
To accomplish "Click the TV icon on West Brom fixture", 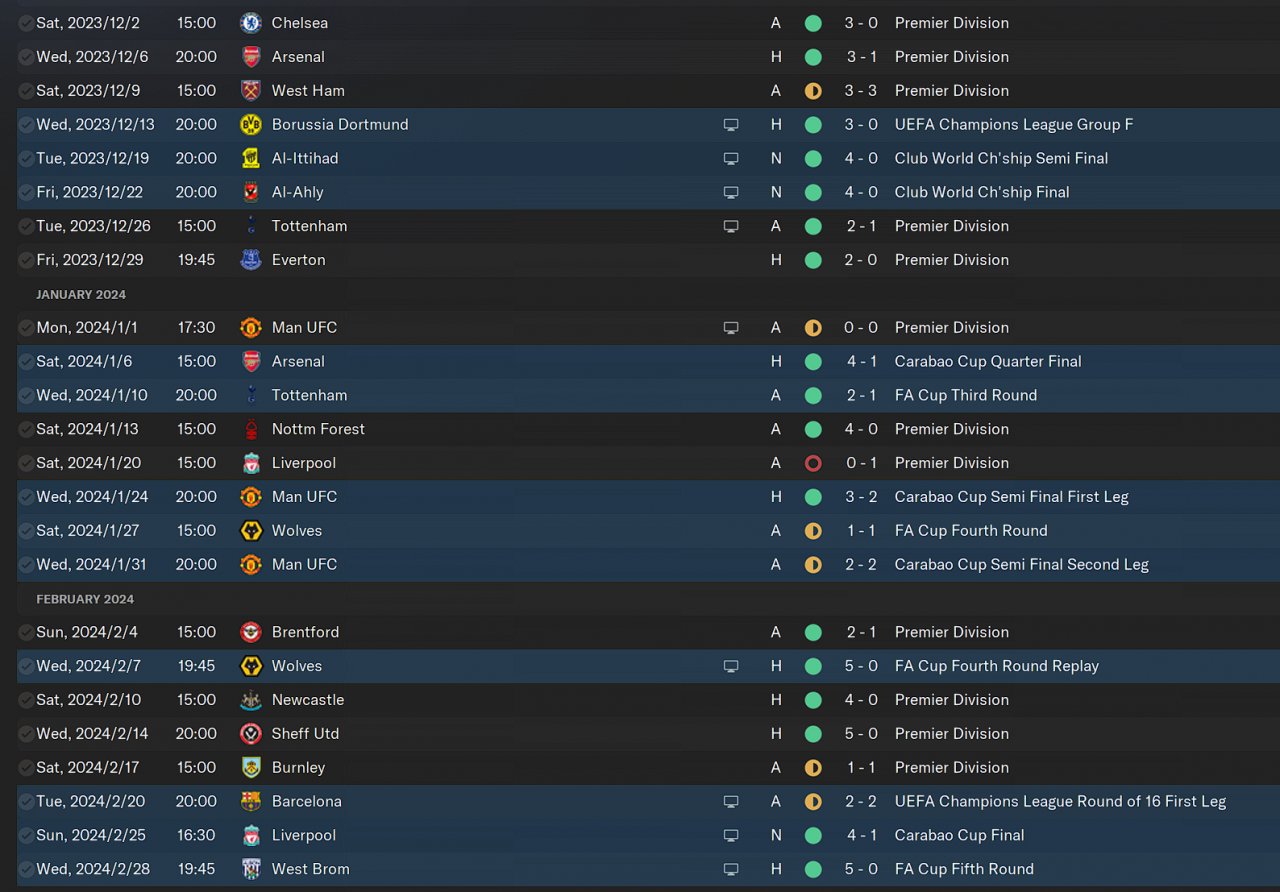I will pyautogui.click(x=731, y=869).
